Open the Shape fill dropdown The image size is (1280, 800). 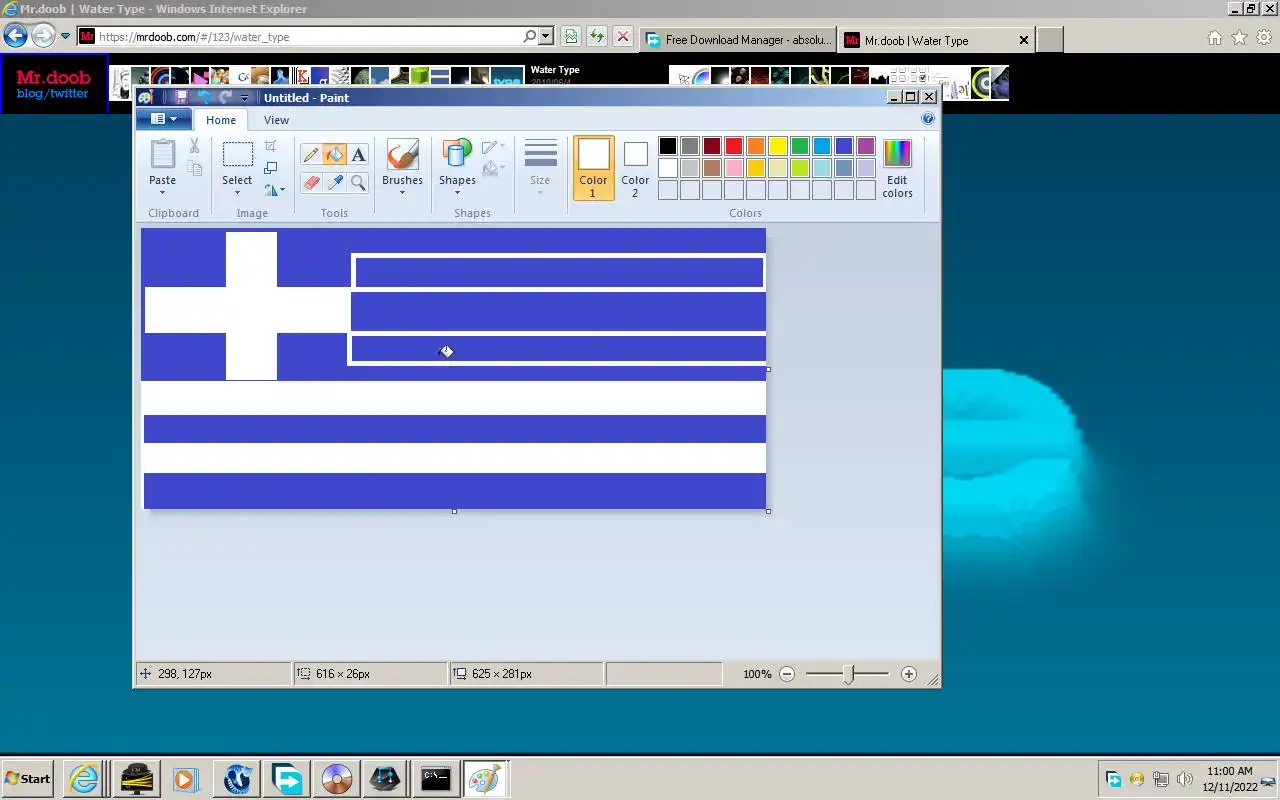pyautogui.click(x=493, y=169)
